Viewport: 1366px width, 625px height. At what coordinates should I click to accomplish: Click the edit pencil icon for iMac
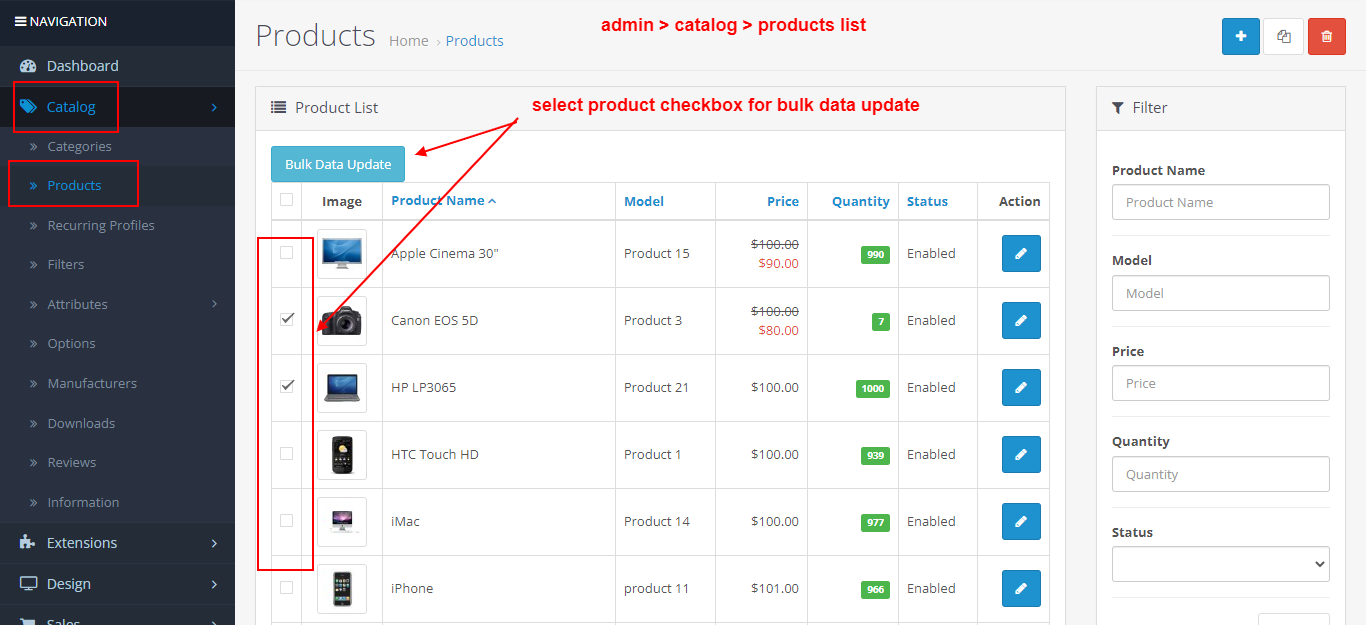tap(1021, 522)
